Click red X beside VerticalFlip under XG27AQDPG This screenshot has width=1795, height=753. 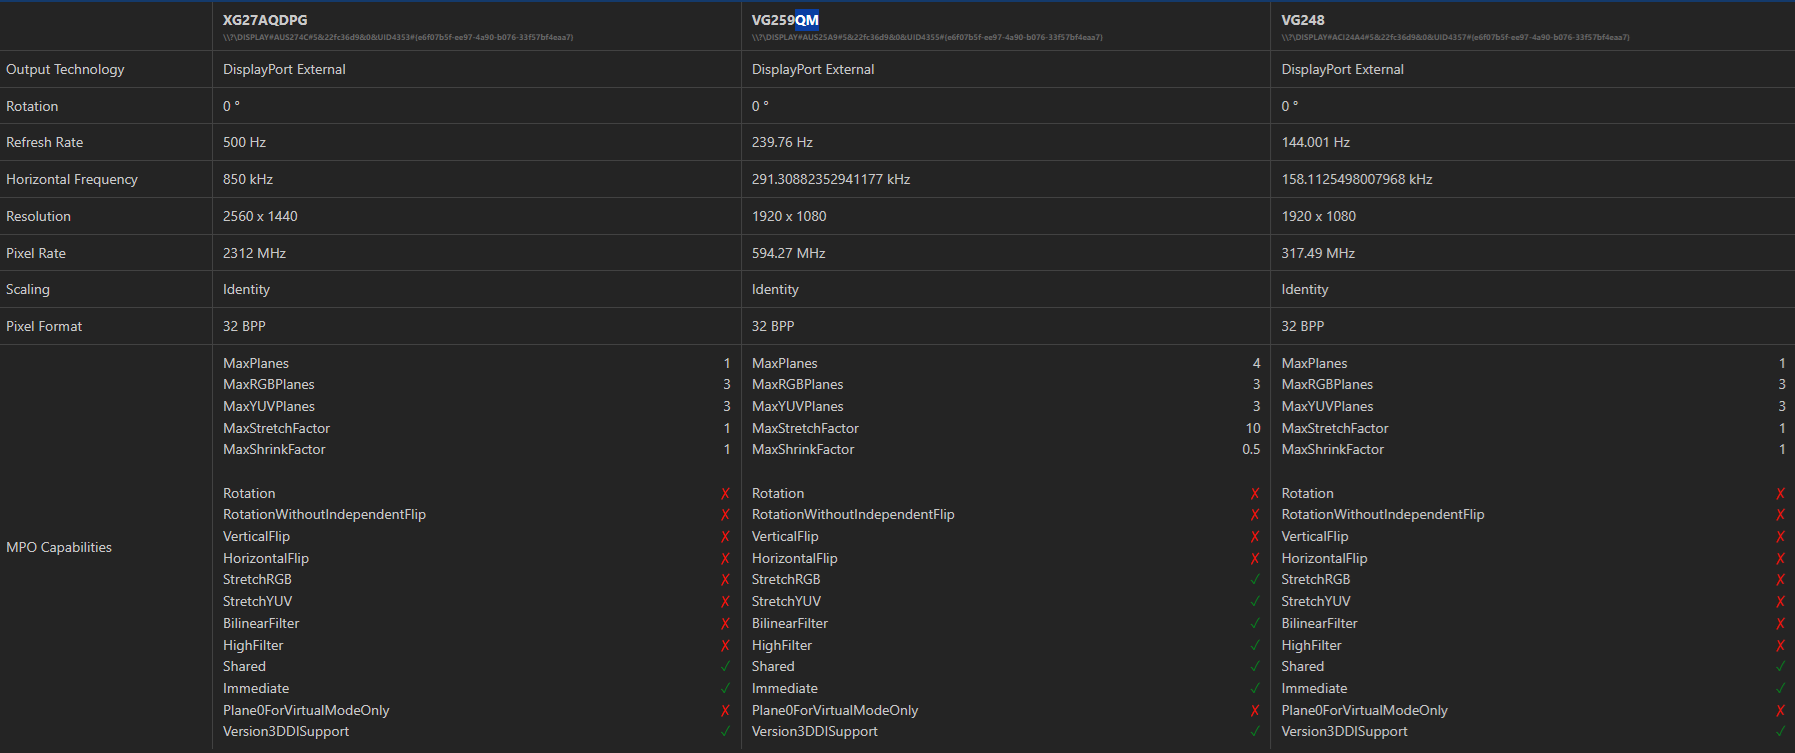725,537
